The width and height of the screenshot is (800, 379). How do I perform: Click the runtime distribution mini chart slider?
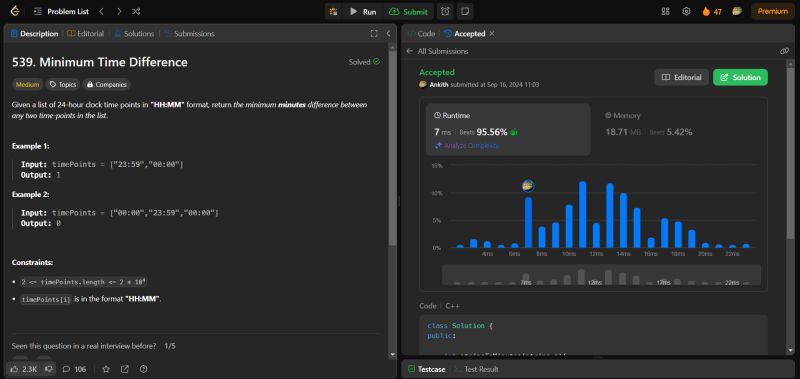(602, 274)
